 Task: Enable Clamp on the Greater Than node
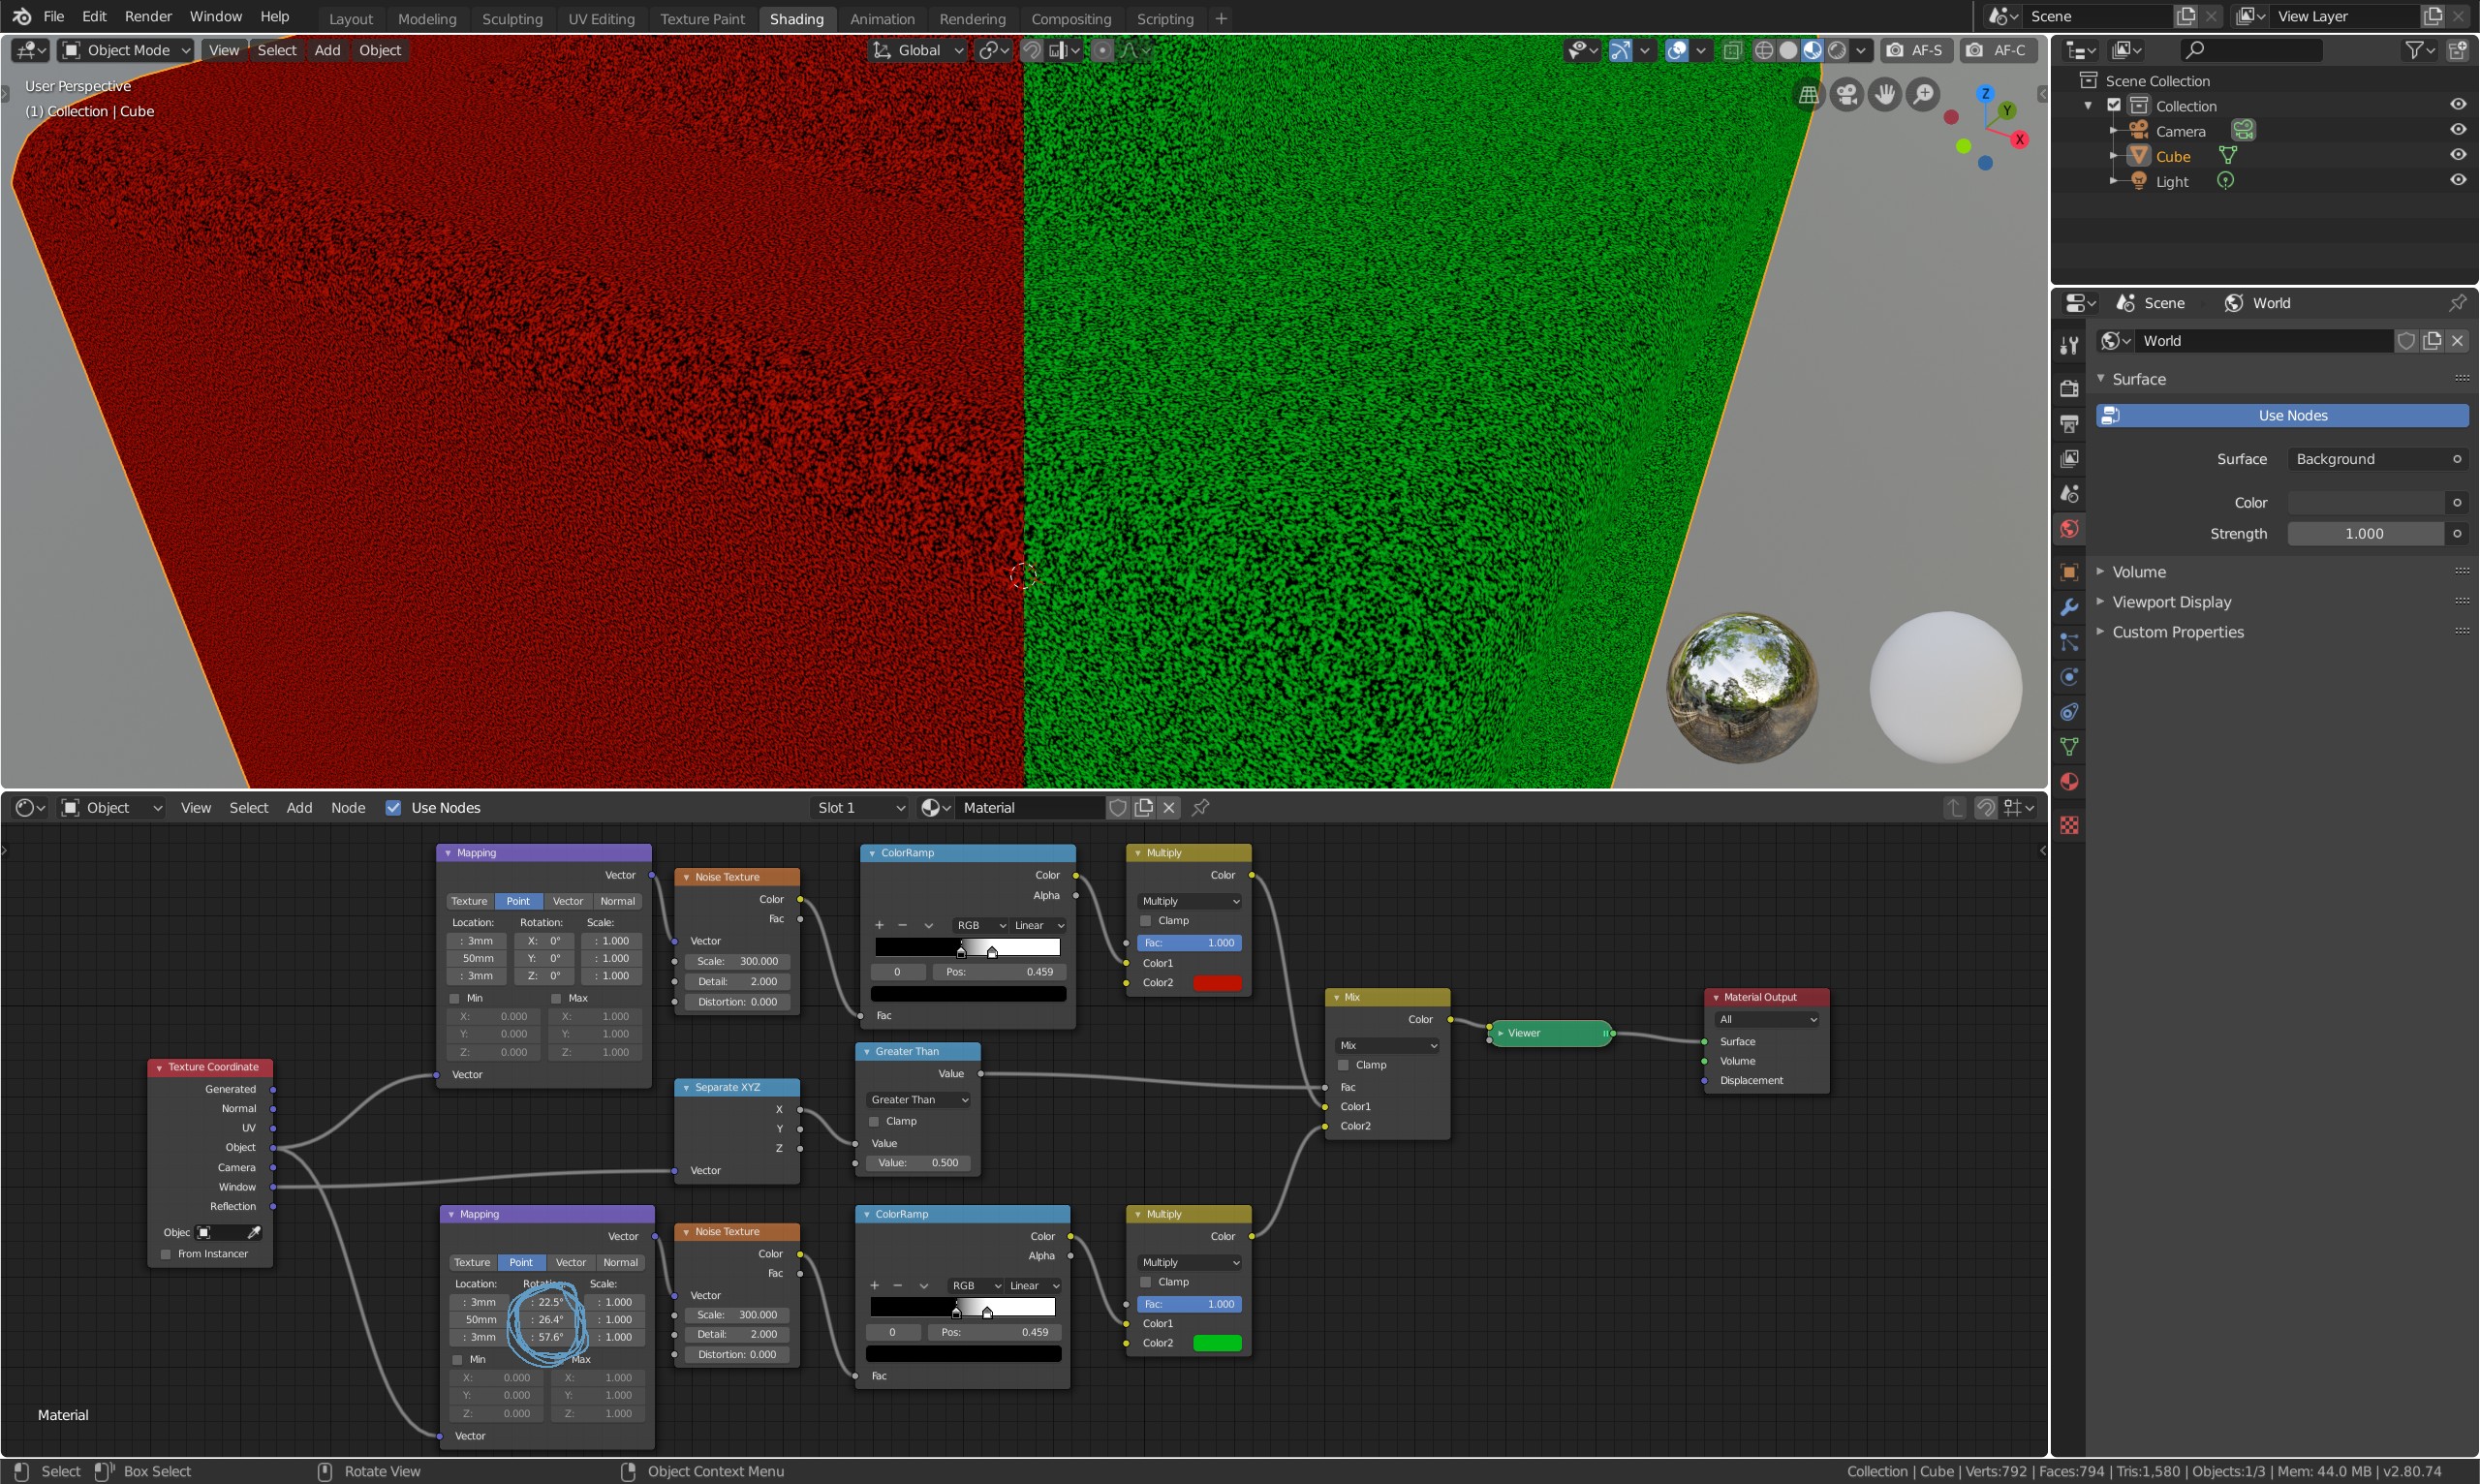873,1121
